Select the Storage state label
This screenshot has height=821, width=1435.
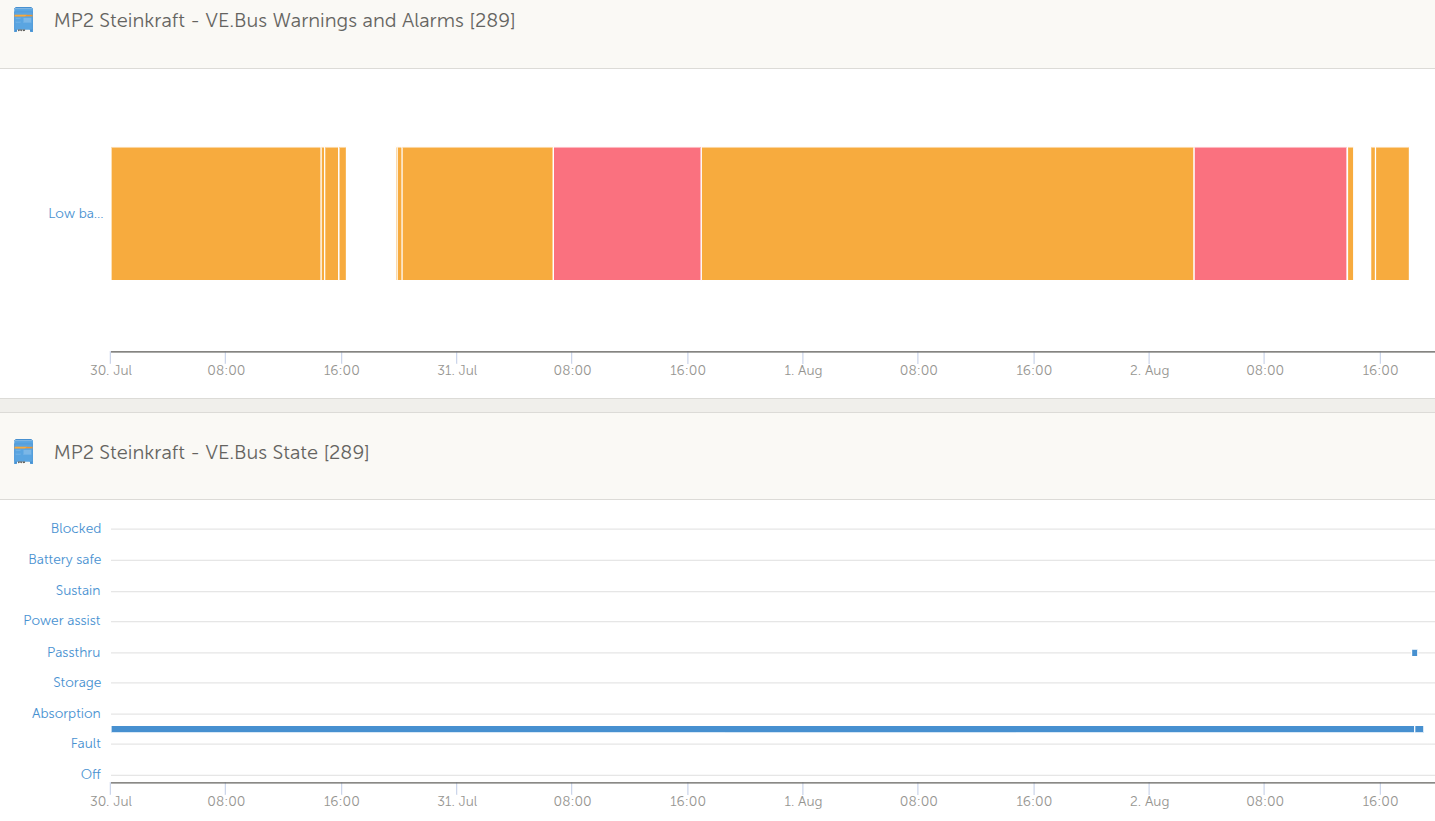click(x=77, y=682)
